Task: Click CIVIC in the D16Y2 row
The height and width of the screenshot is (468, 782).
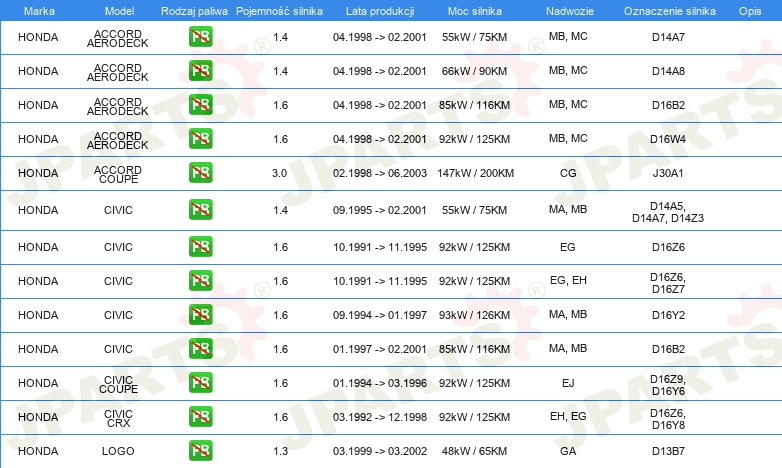Action: (118, 315)
